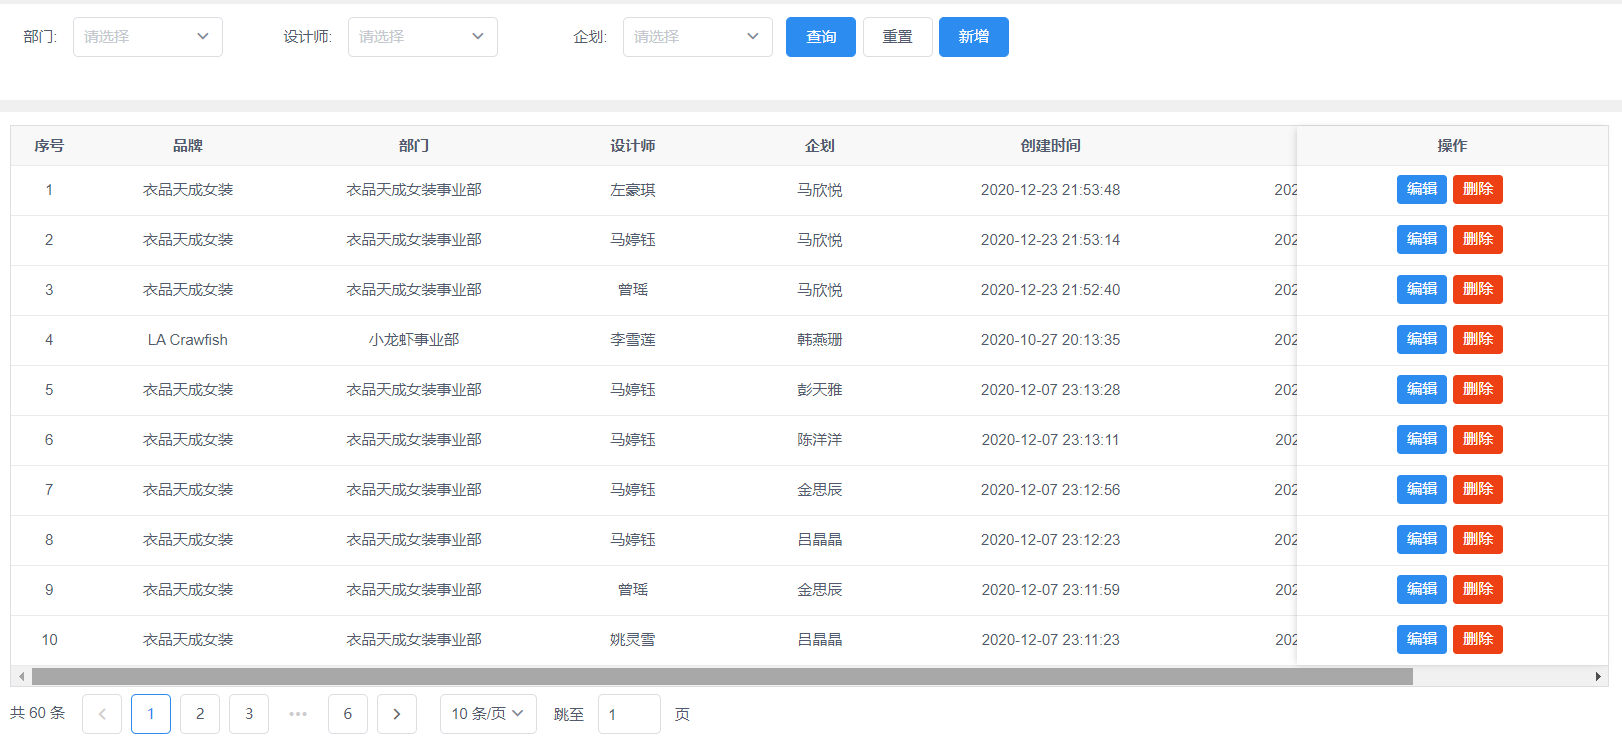Delete row 4 for LA Crawfish
Image resolution: width=1622 pixels, height=742 pixels.
(1477, 339)
